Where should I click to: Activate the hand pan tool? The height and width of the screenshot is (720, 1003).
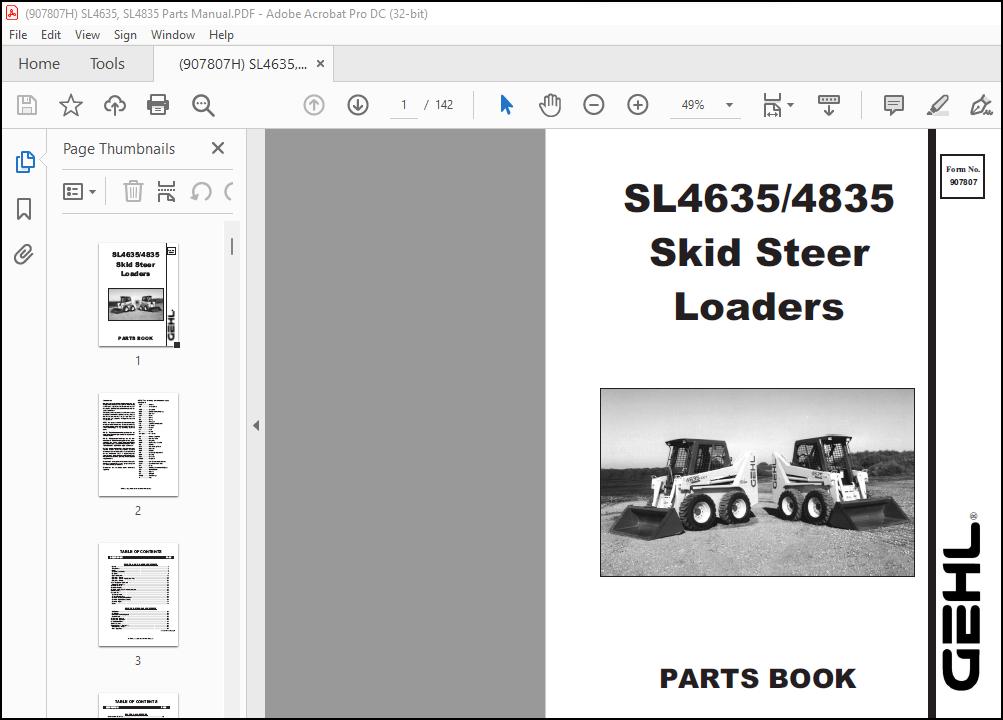tap(549, 105)
